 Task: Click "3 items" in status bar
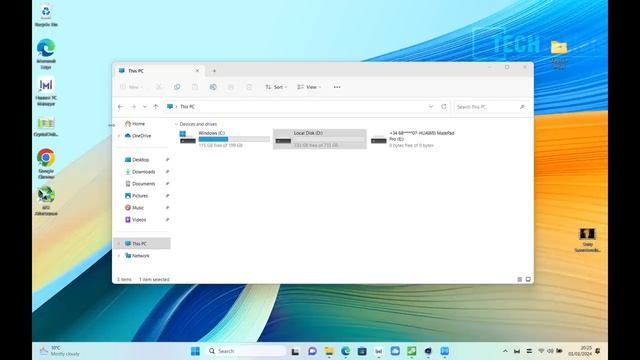point(124,280)
